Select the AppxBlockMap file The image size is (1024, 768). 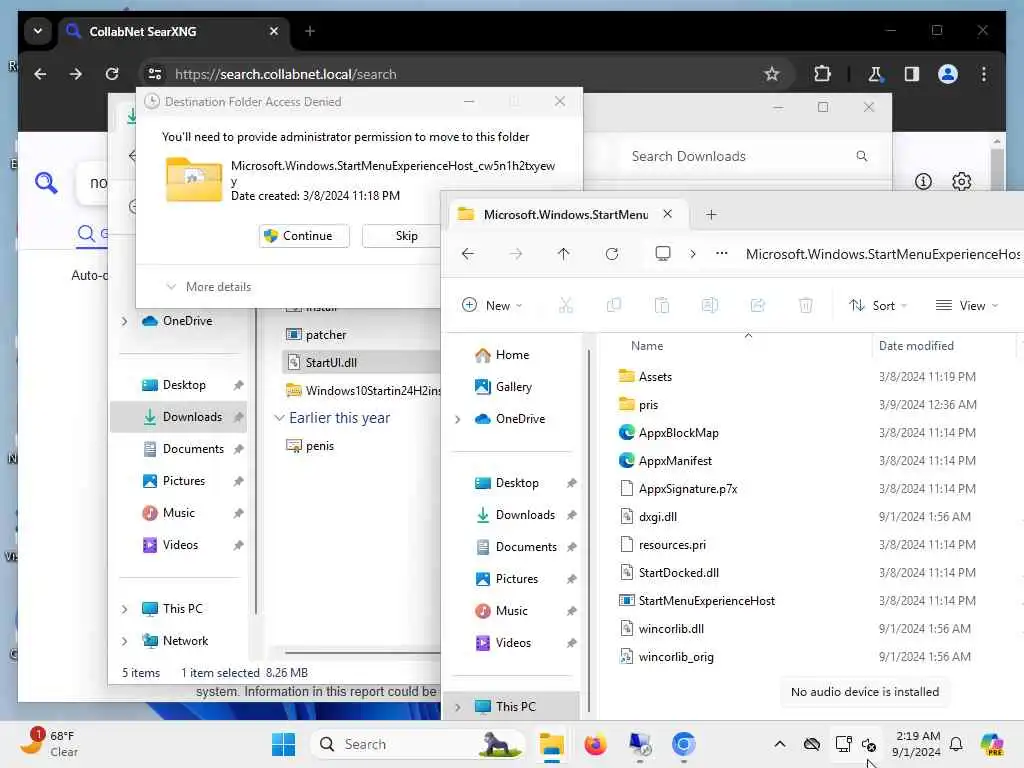click(679, 432)
